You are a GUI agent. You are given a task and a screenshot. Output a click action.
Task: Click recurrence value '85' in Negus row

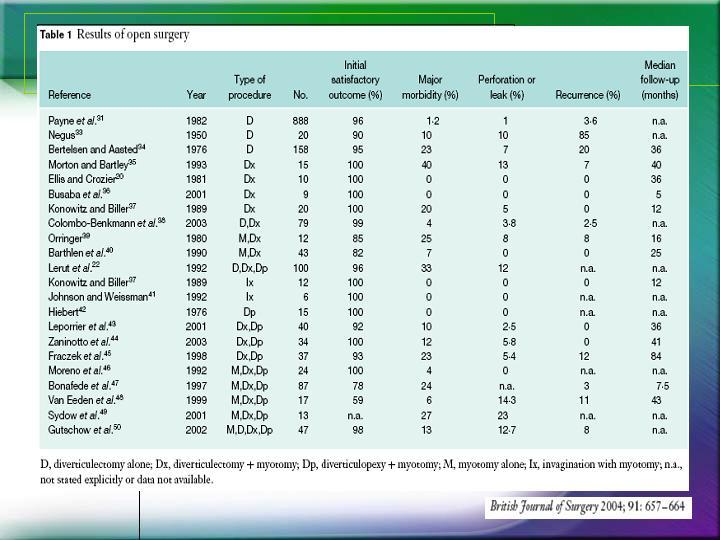pyautogui.click(x=584, y=135)
